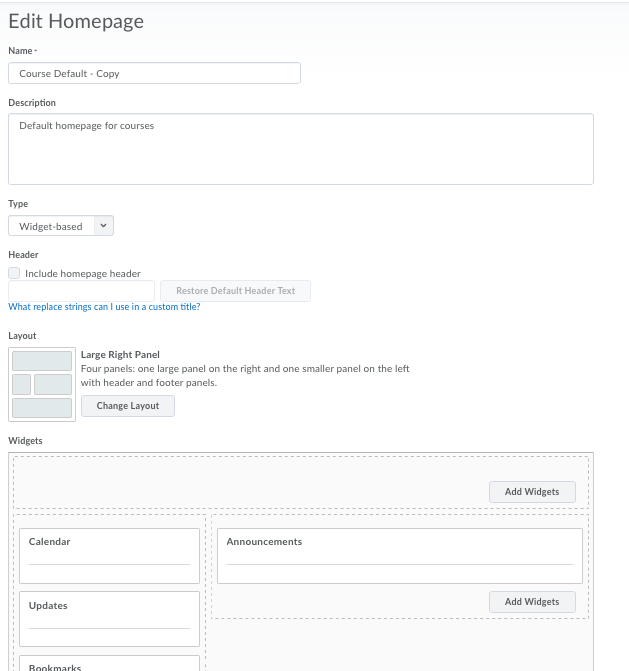Click the Name field with Course Default - Copy
This screenshot has height=671, width=629.
coord(154,73)
